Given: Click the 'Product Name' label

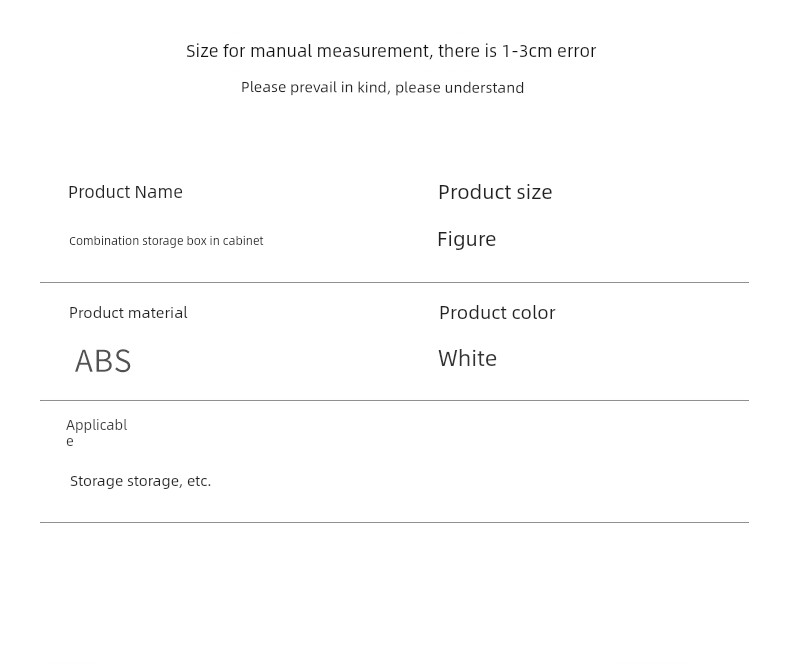Looking at the screenshot, I should pyautogui.click(x=125, y=192).
